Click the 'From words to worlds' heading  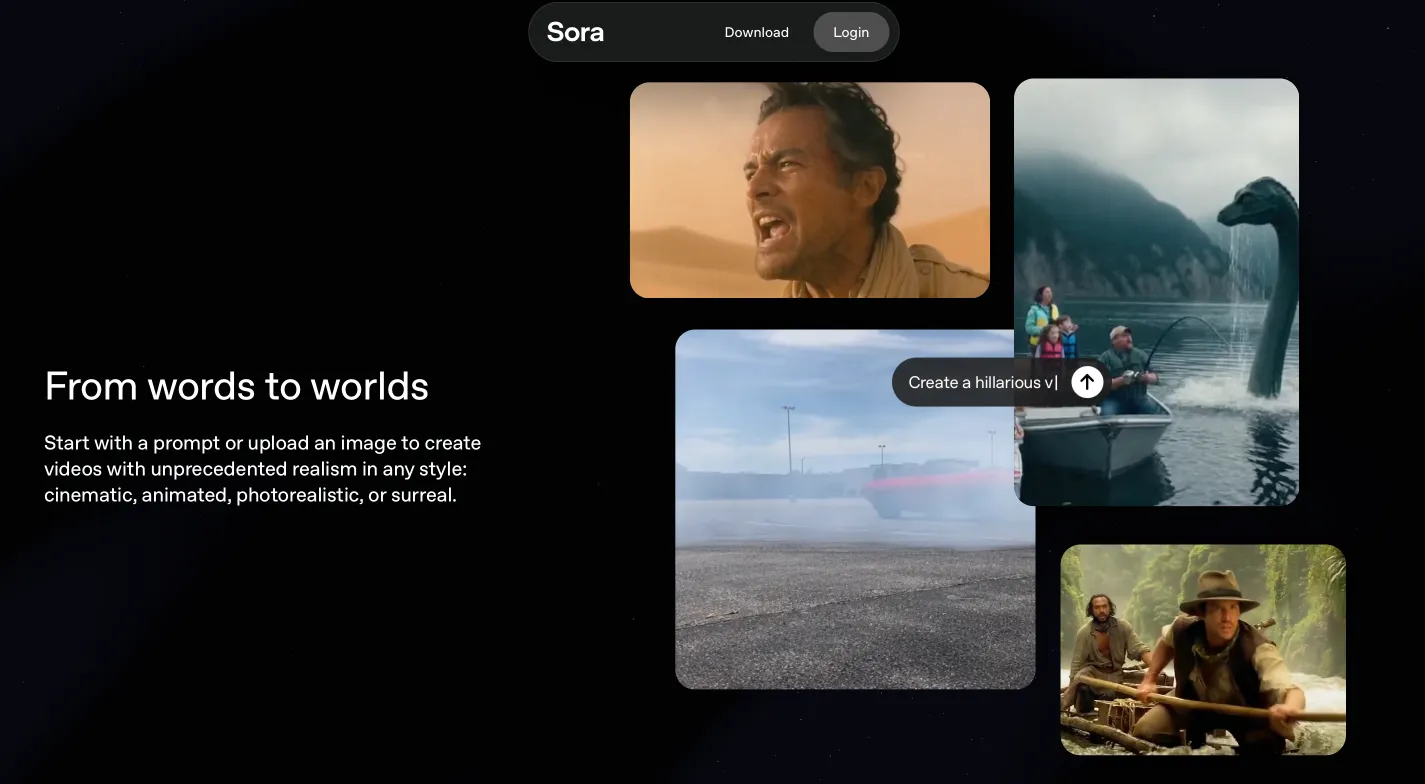click(237, 386)
